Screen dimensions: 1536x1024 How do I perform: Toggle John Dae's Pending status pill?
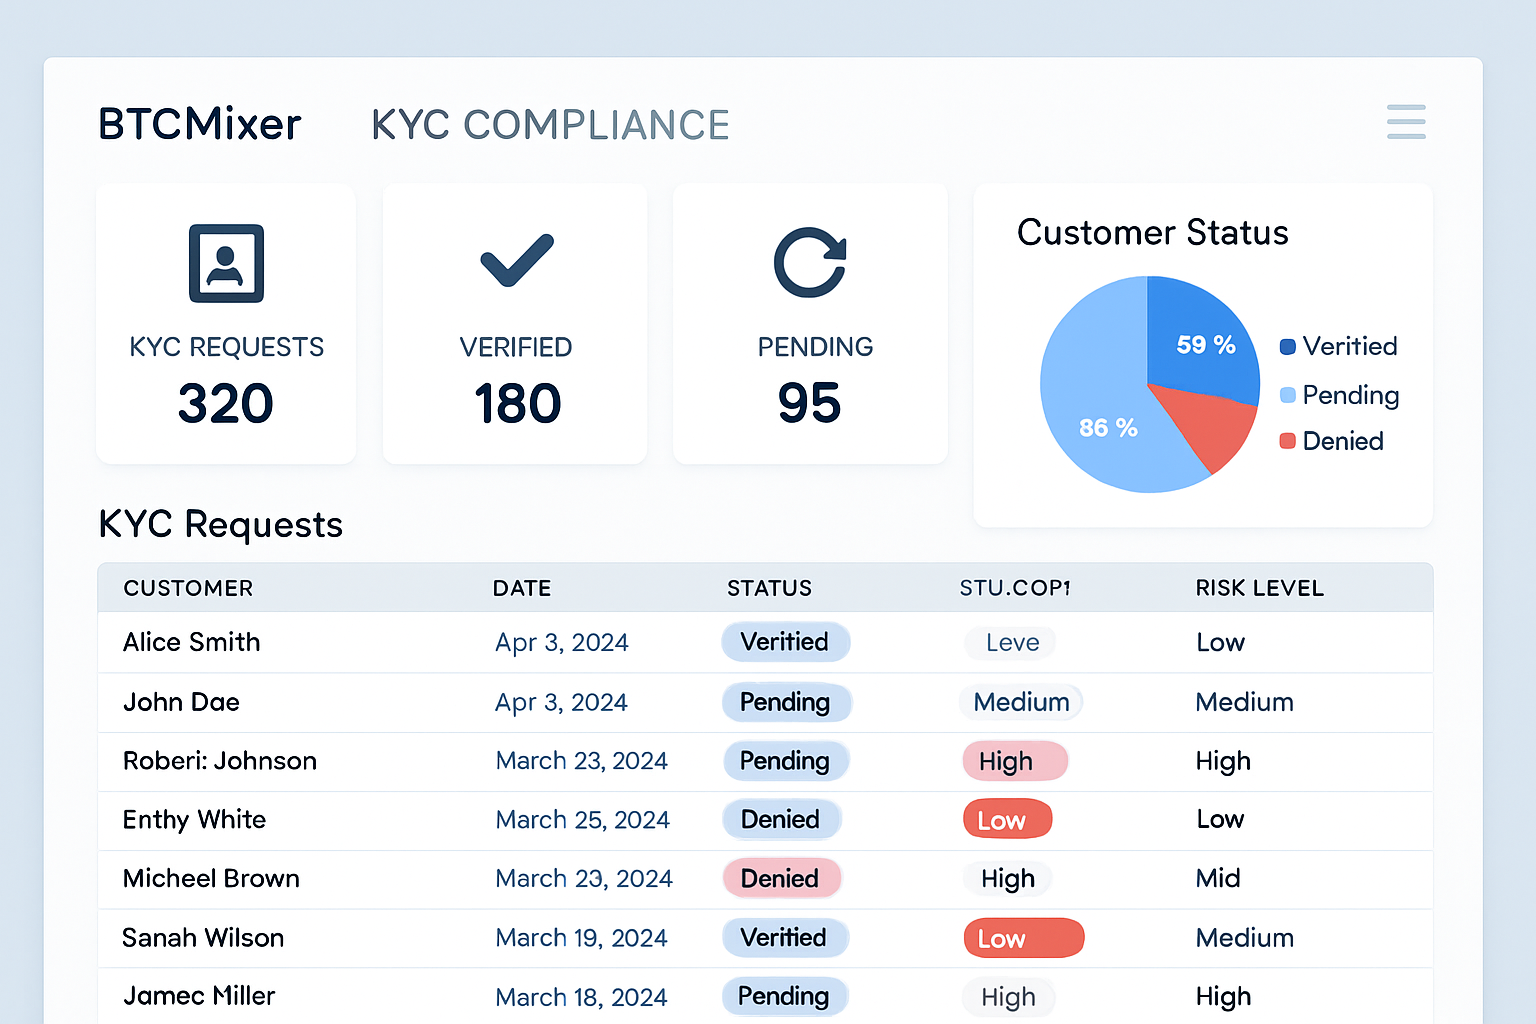(786, 702)
